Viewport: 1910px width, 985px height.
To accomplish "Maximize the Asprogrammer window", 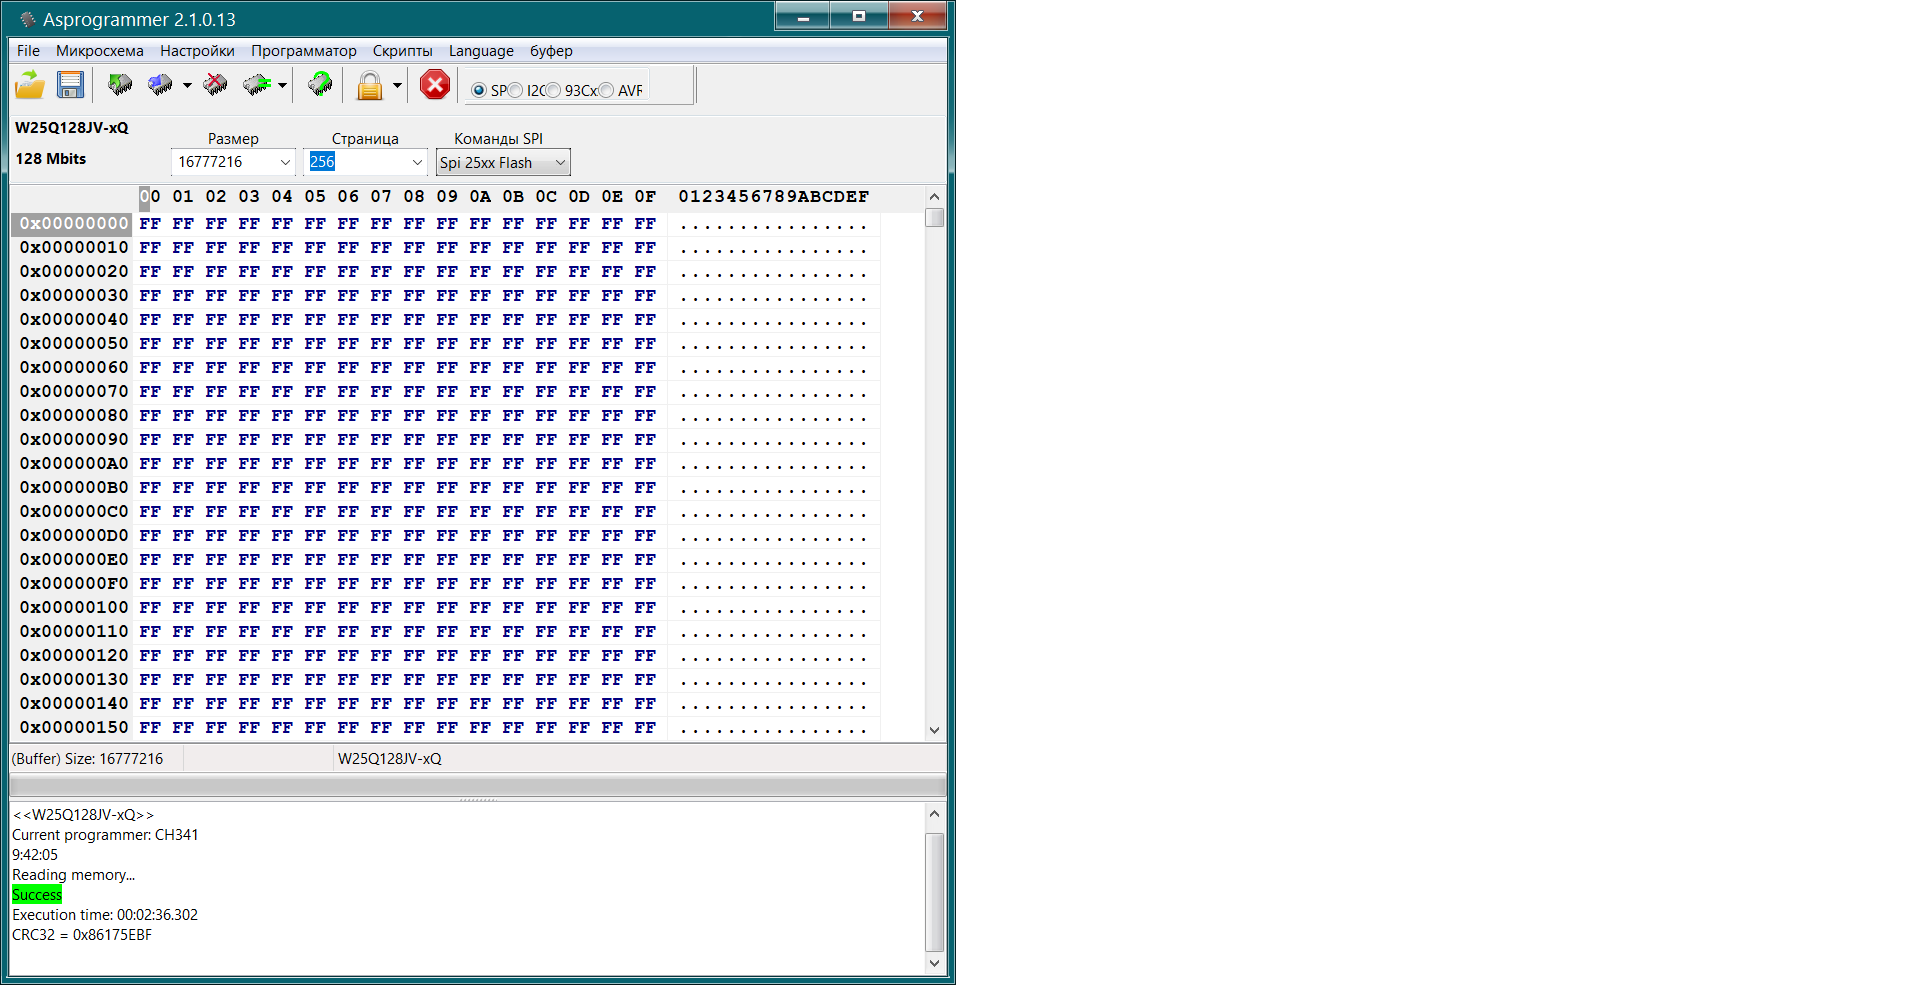I will pyautogui.click(x=859, y=16).
